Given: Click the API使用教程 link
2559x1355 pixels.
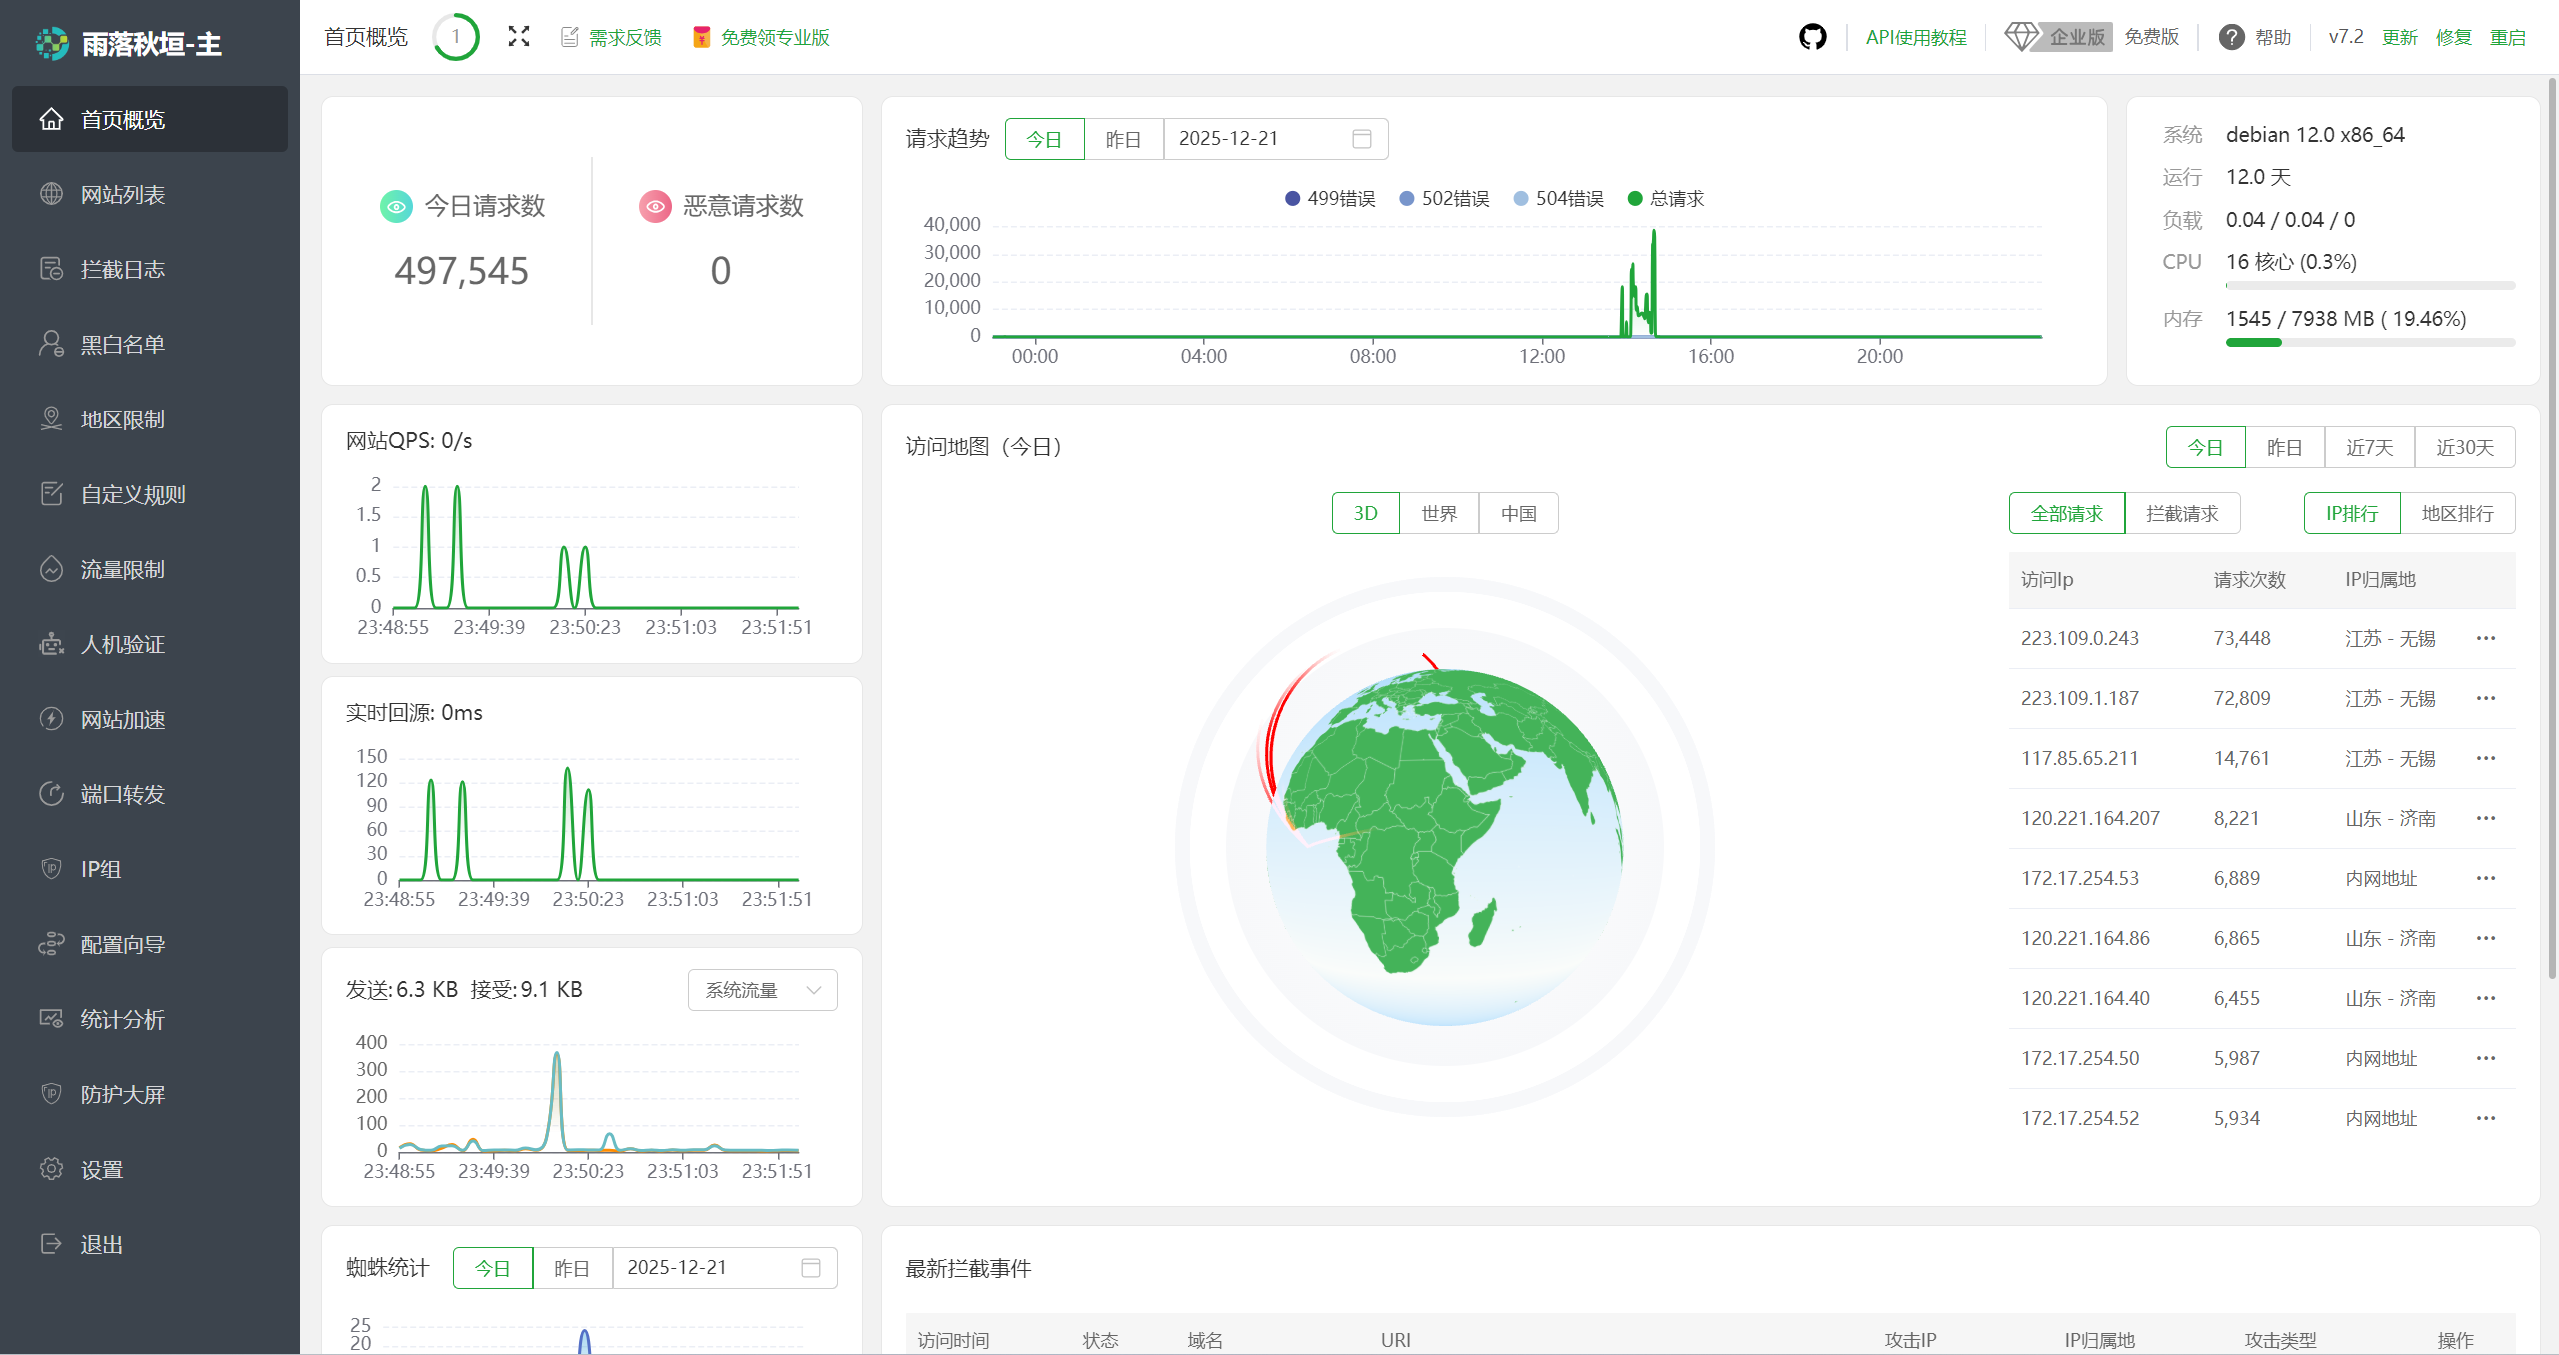Looking at the screenshot, I should [1915, 37].
